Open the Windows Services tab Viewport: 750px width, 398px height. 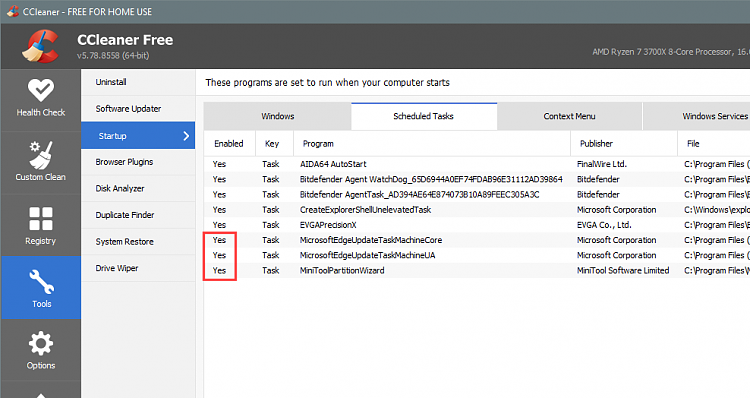point(715,116)
